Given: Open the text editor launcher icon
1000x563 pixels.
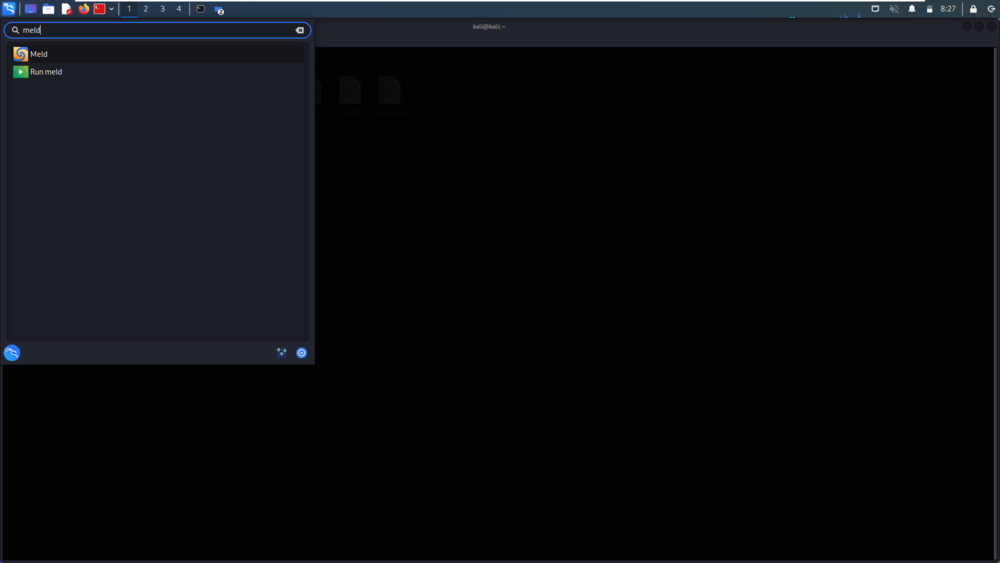Looking at the screenshot, I should click(x=66, y=9).
